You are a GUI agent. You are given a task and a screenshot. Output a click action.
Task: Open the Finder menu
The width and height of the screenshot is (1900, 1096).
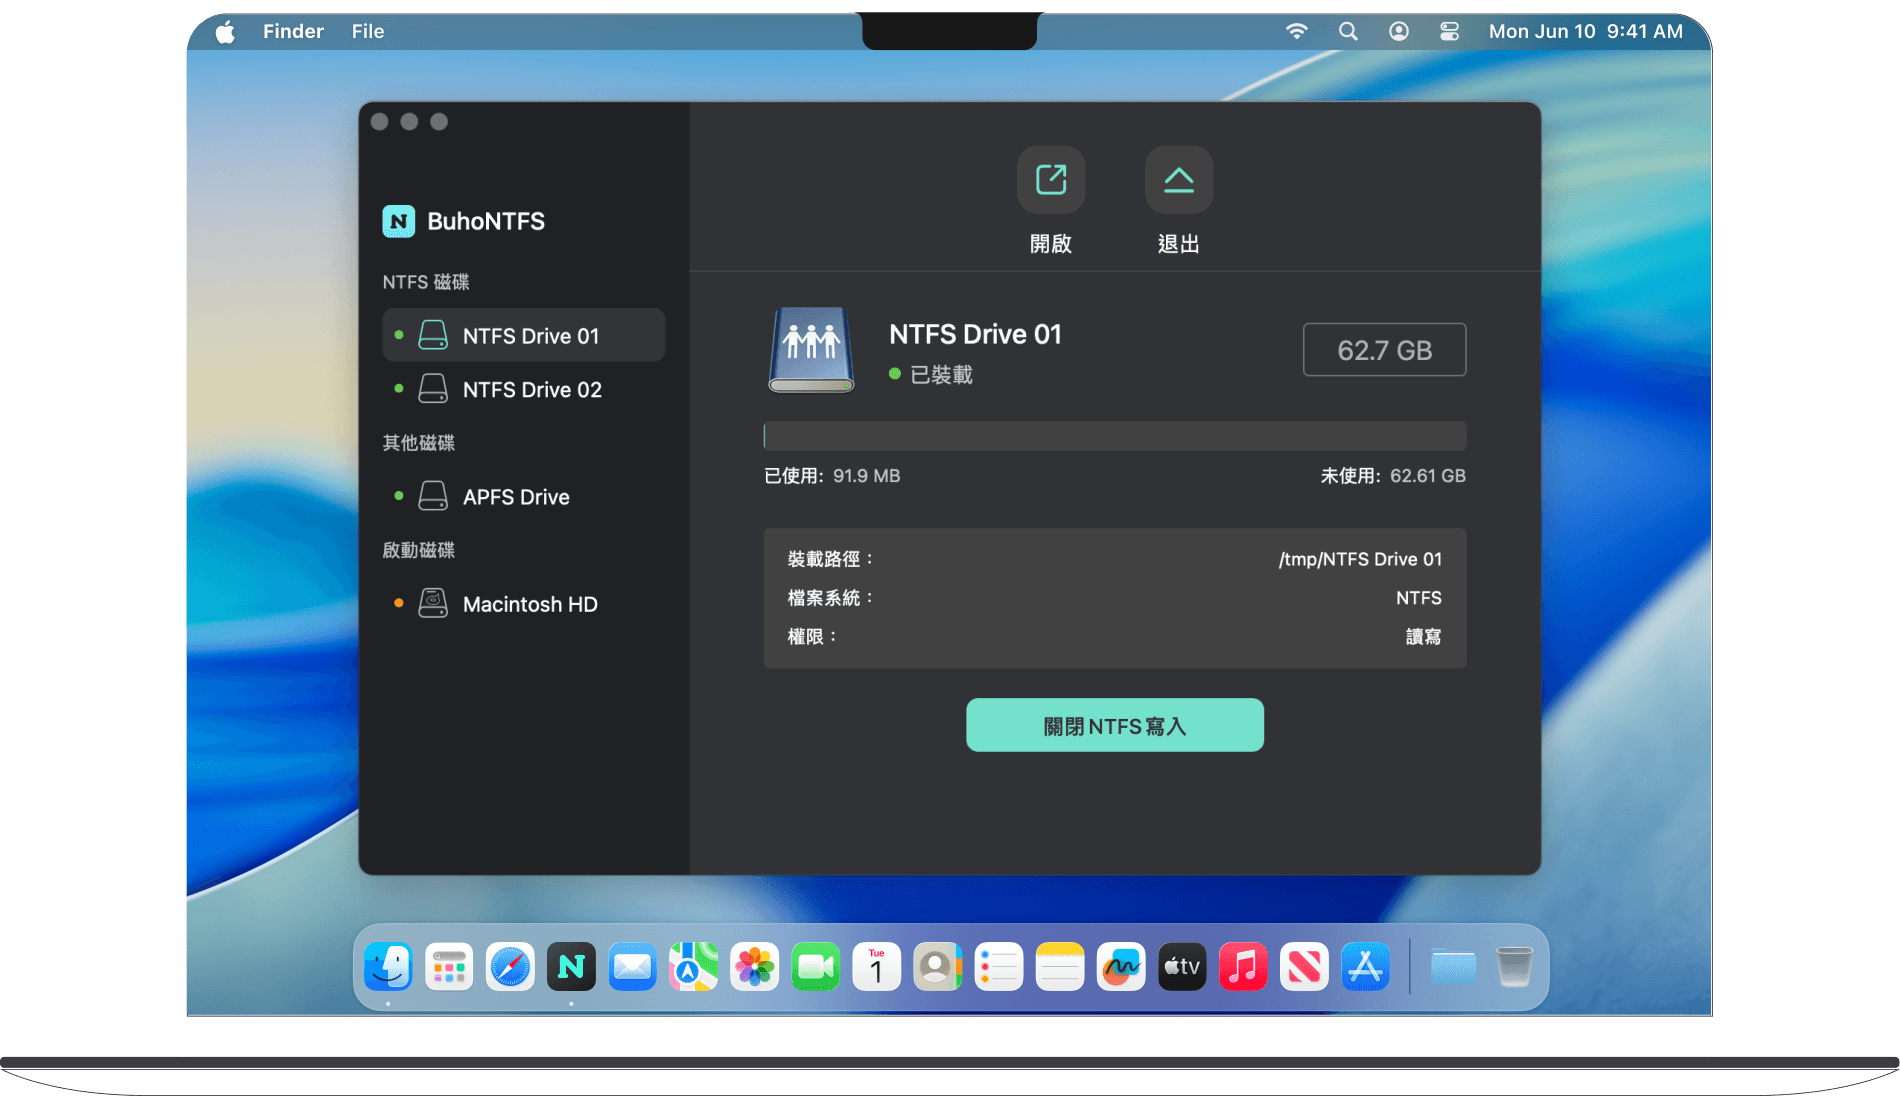[293, 31]
